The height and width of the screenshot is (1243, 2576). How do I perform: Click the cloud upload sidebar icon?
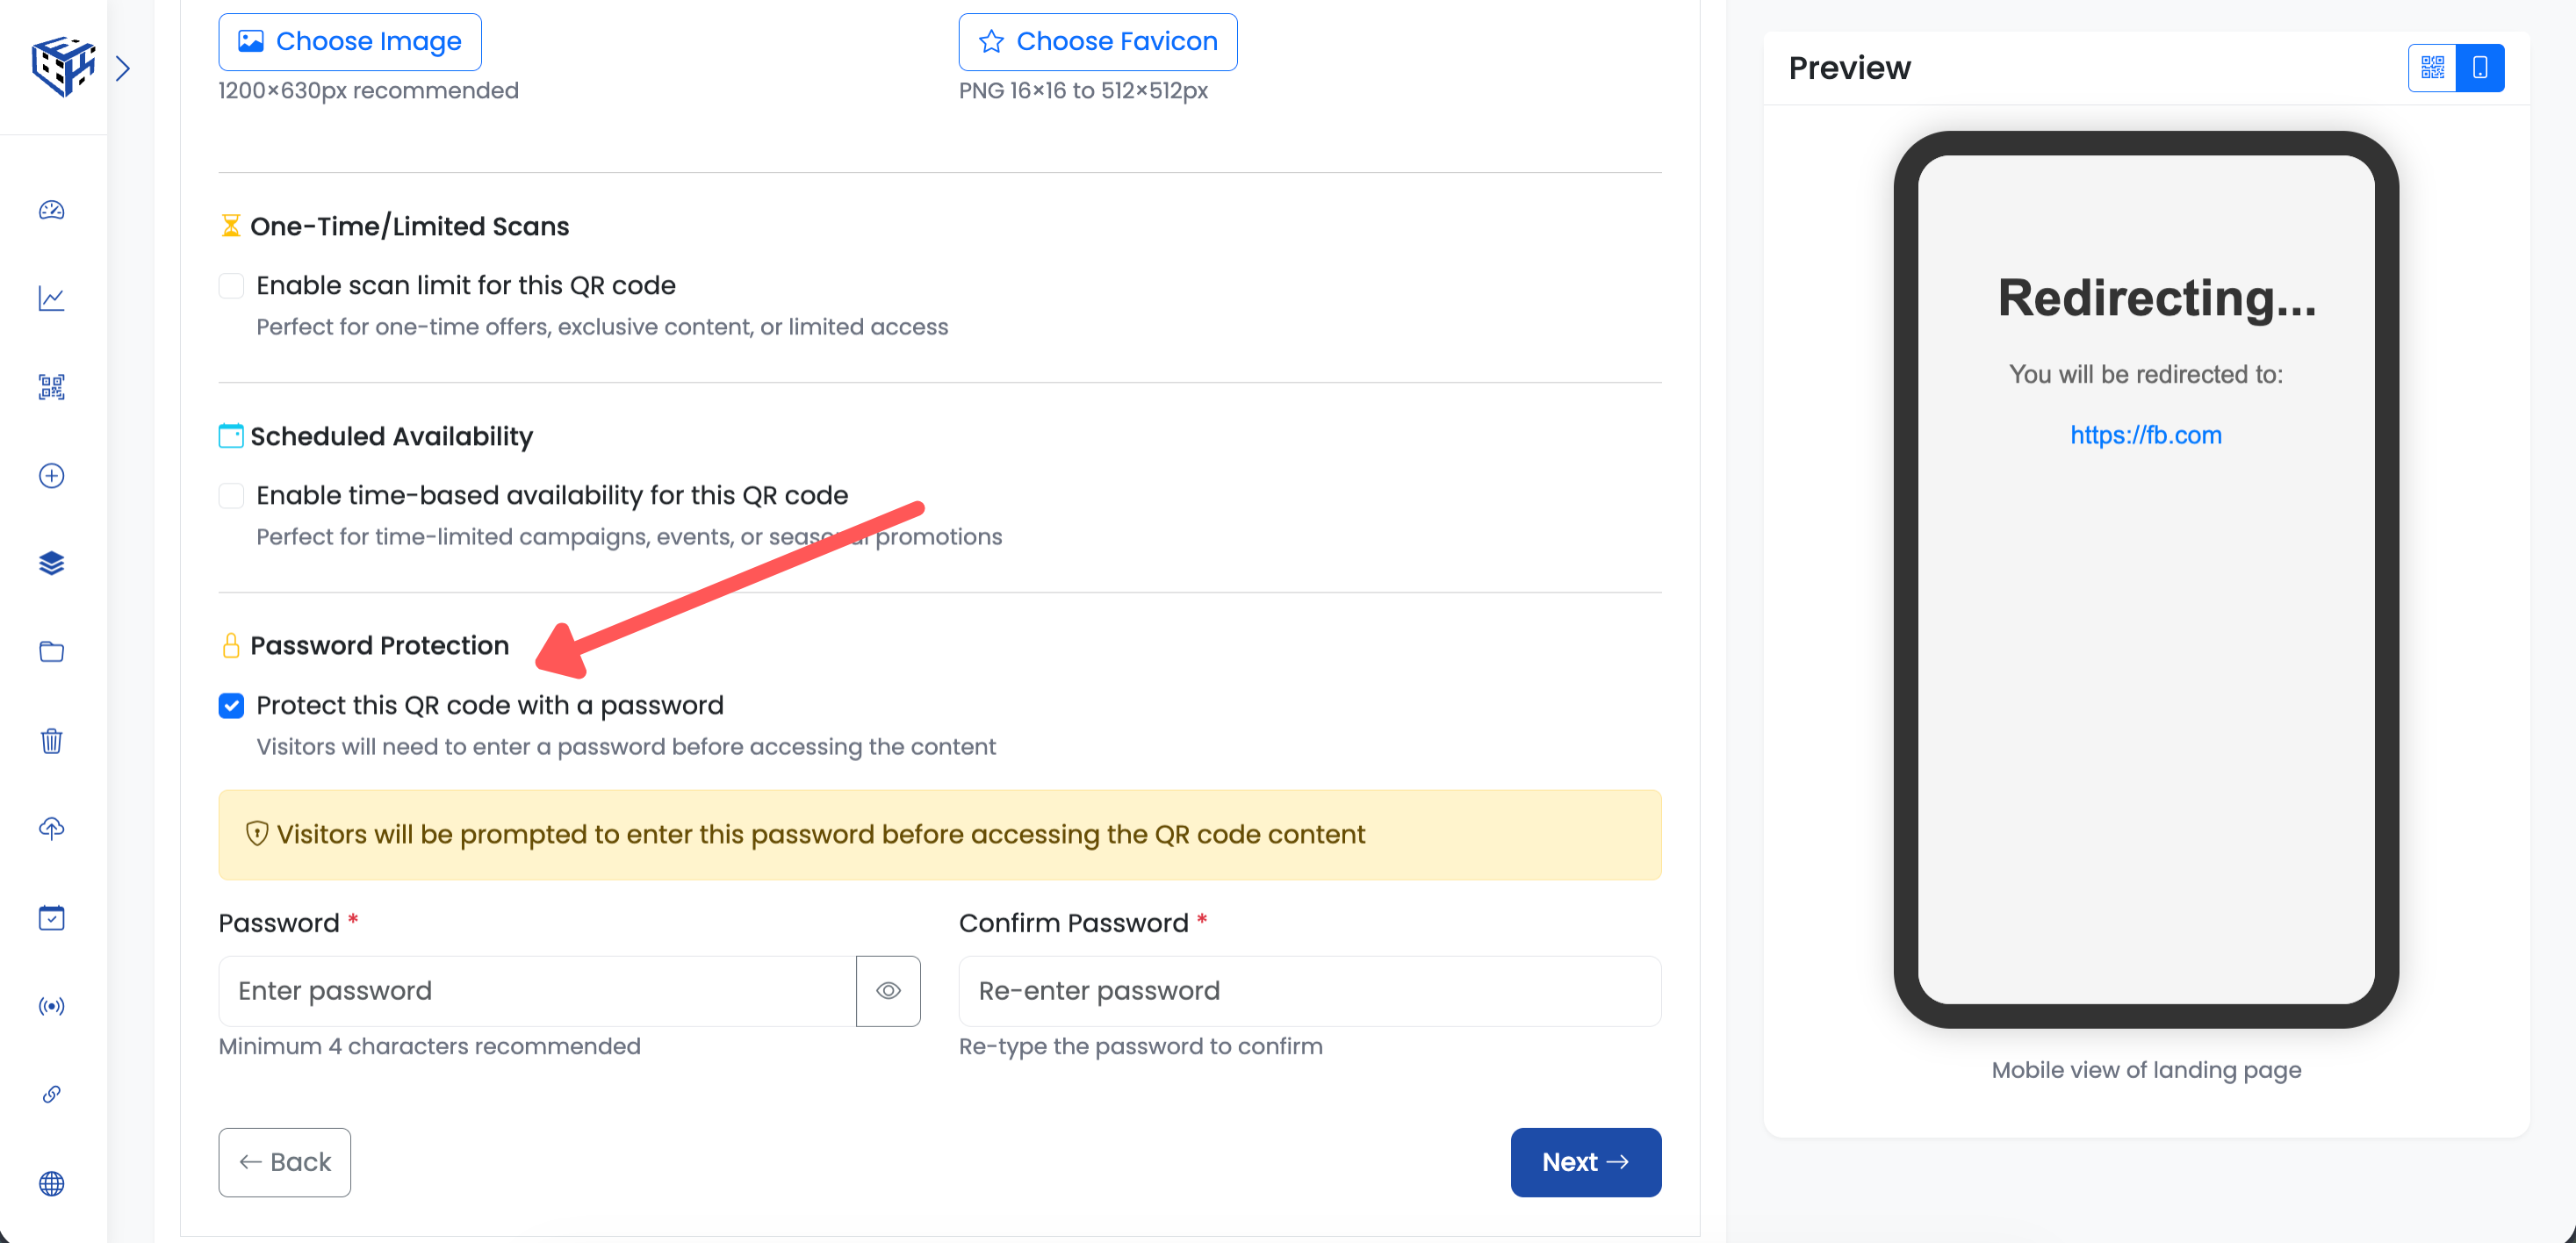51,828
